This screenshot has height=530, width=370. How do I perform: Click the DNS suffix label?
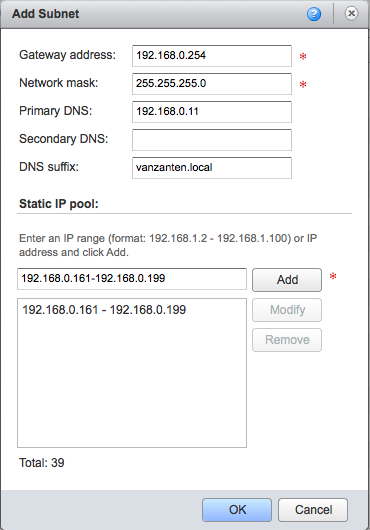tap(49, 167)
